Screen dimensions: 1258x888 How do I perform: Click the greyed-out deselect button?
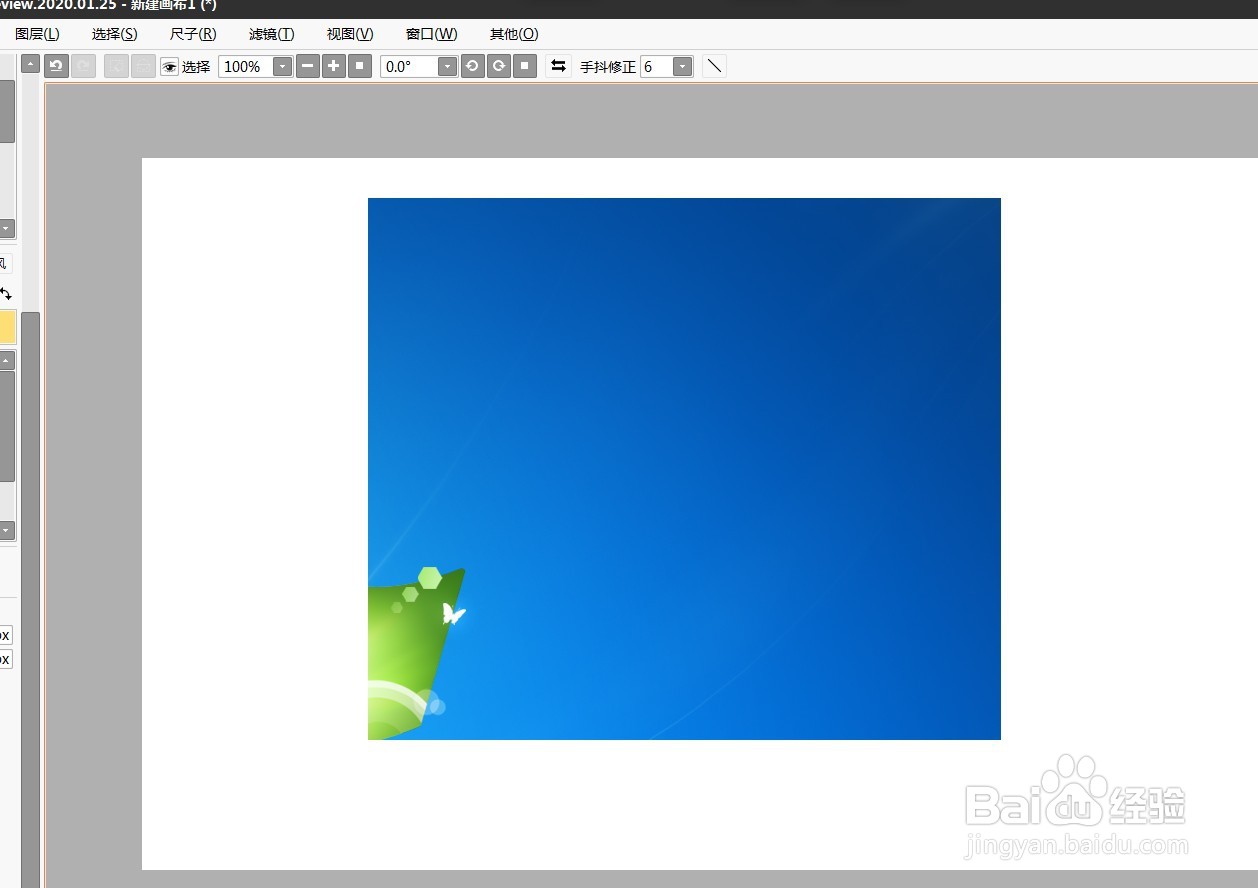coord(116,66)
